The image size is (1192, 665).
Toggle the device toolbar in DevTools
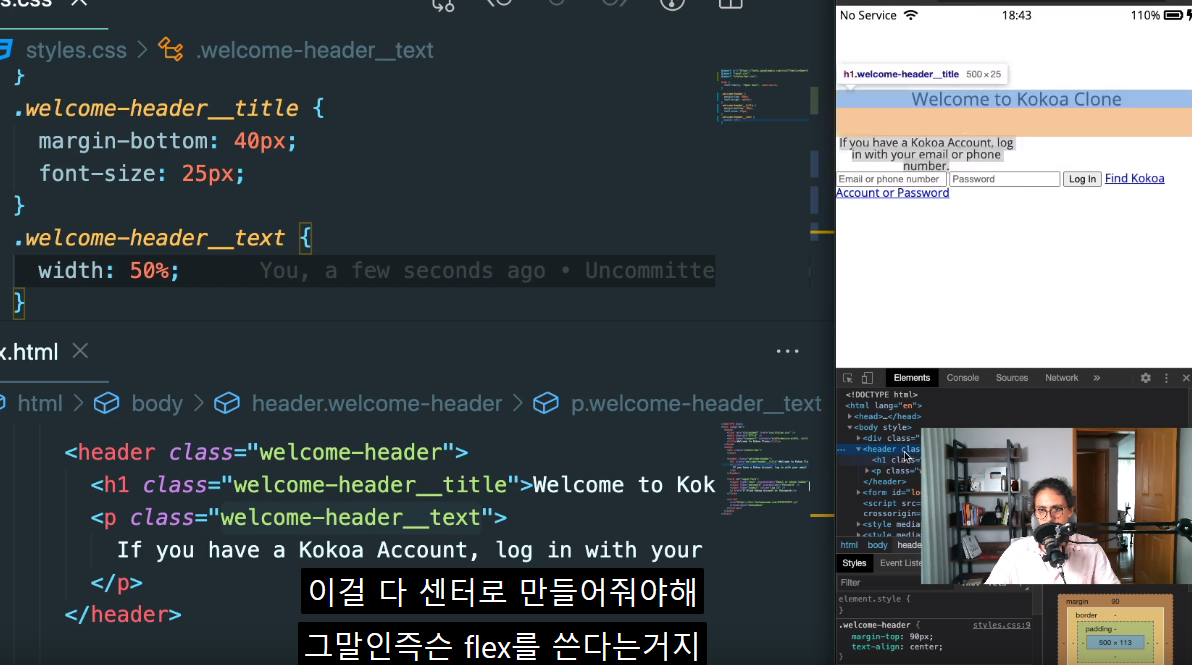pyautogui.click(x=867, y=378)
